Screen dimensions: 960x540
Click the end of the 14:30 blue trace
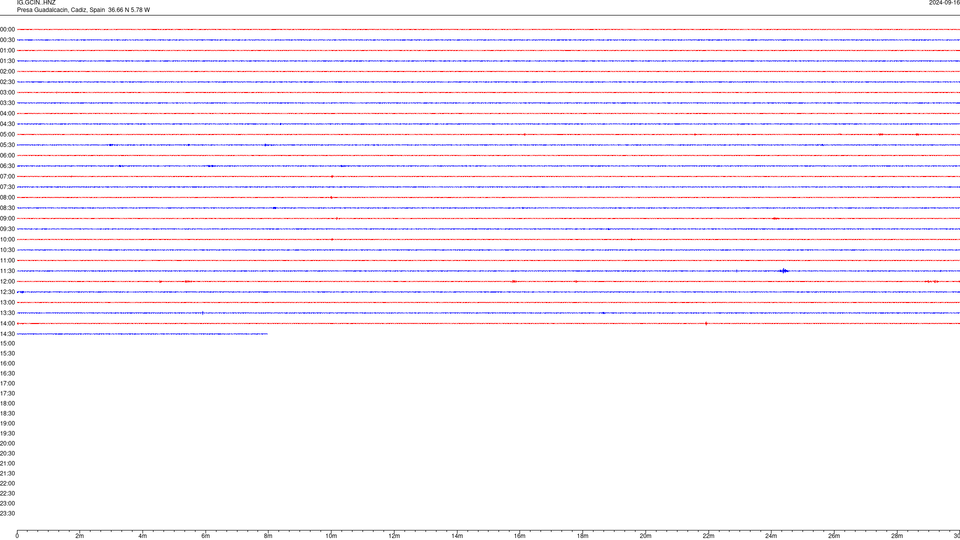tap(267, 334)
